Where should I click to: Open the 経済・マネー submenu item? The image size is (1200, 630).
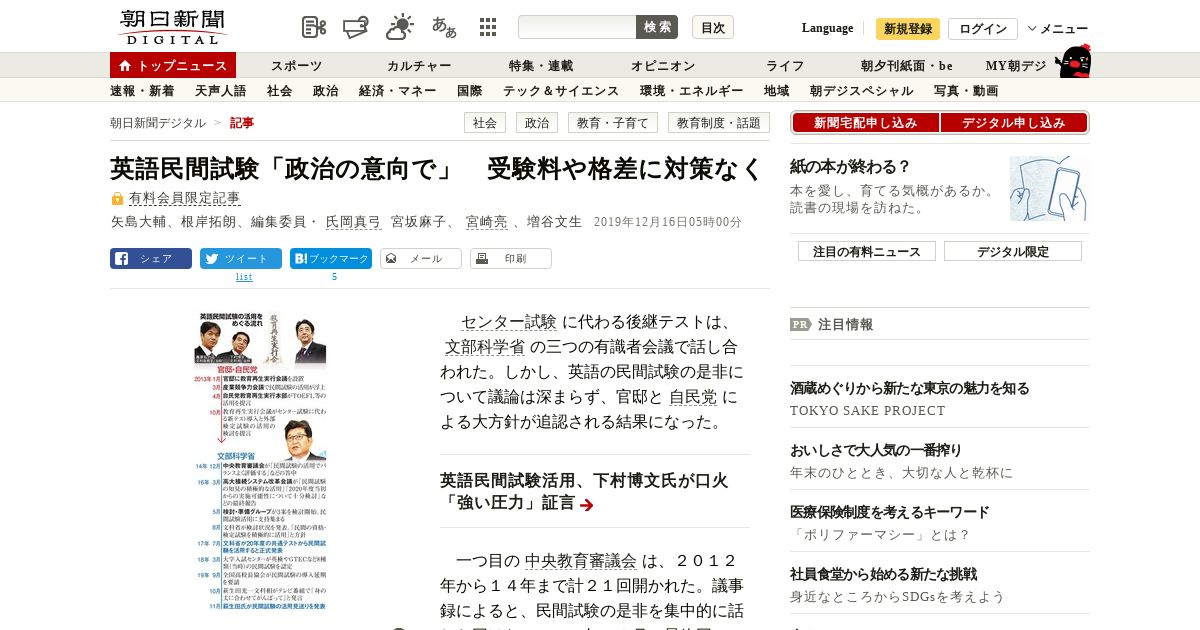click(x=398, y=91)
